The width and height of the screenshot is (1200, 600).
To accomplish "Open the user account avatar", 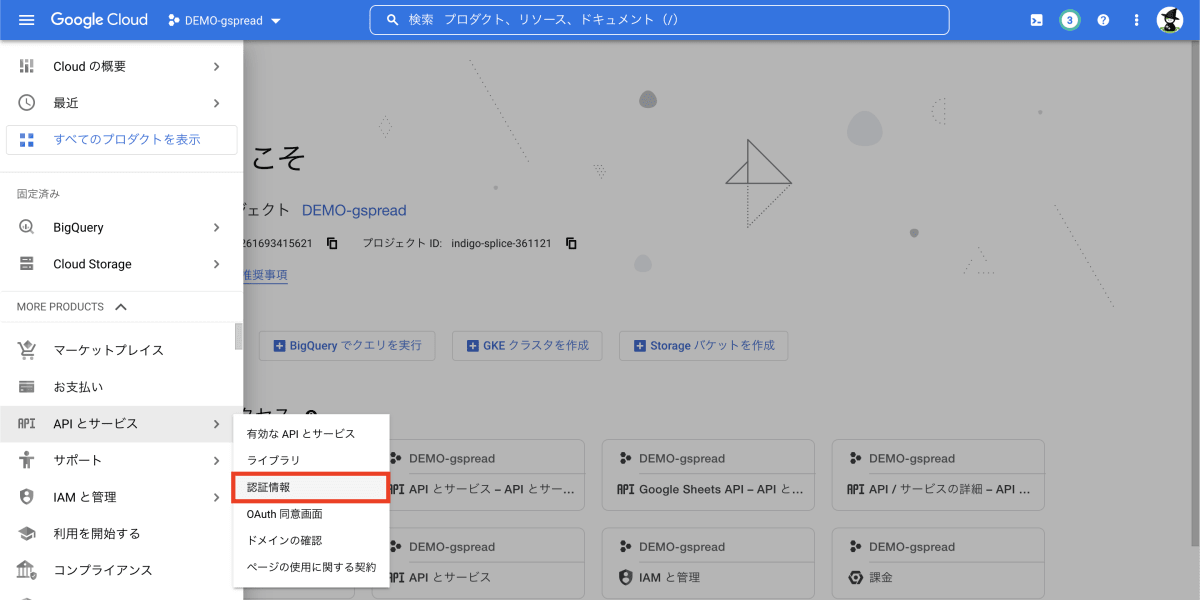I will (x=1170, y=20).
